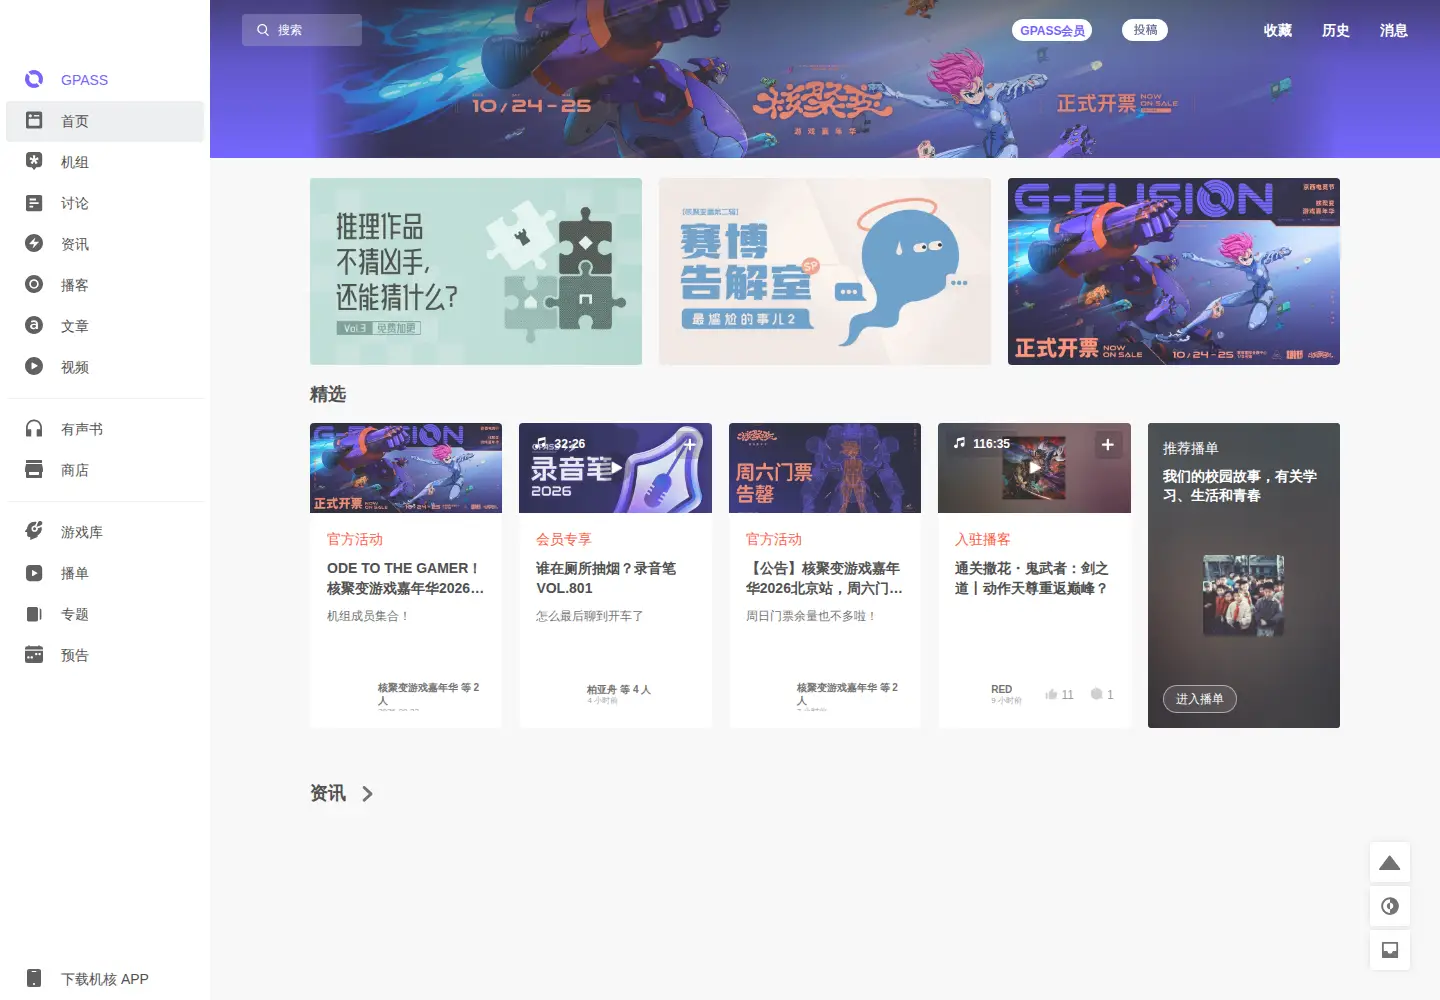
Task: Open the 文章 article icon
Action: (34, 325)
